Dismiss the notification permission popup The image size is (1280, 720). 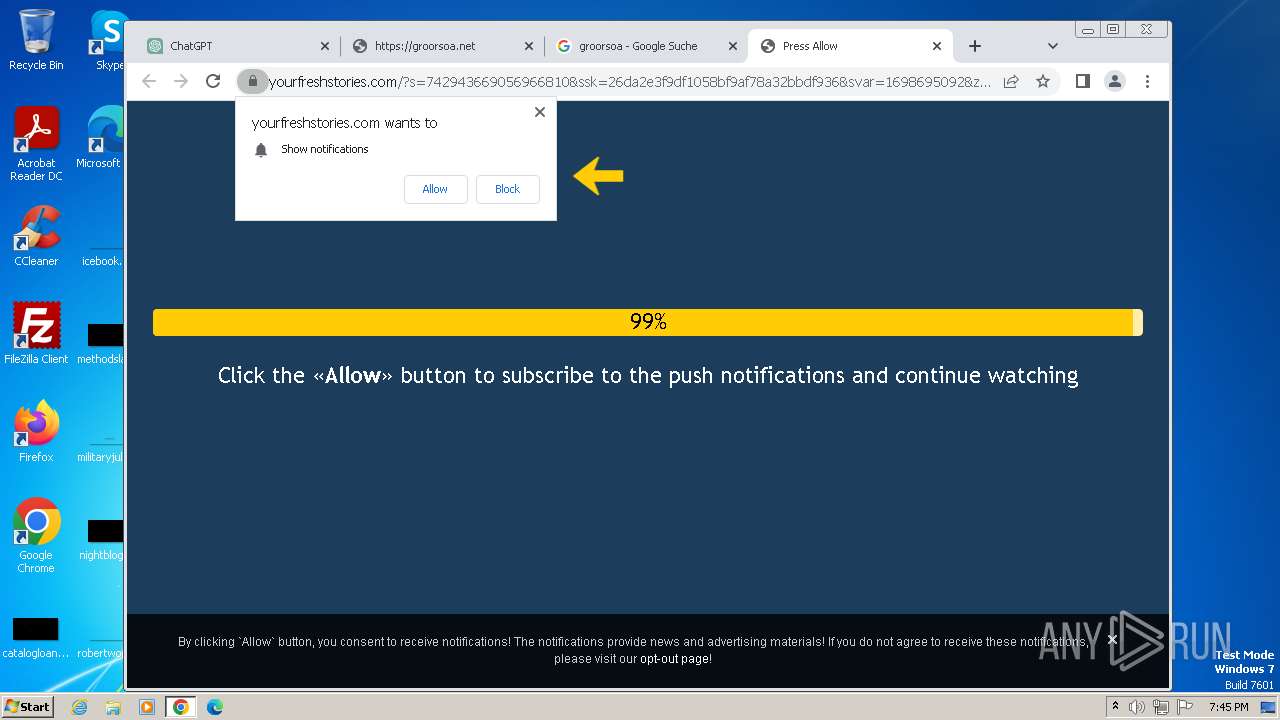[x=540, y=112]
